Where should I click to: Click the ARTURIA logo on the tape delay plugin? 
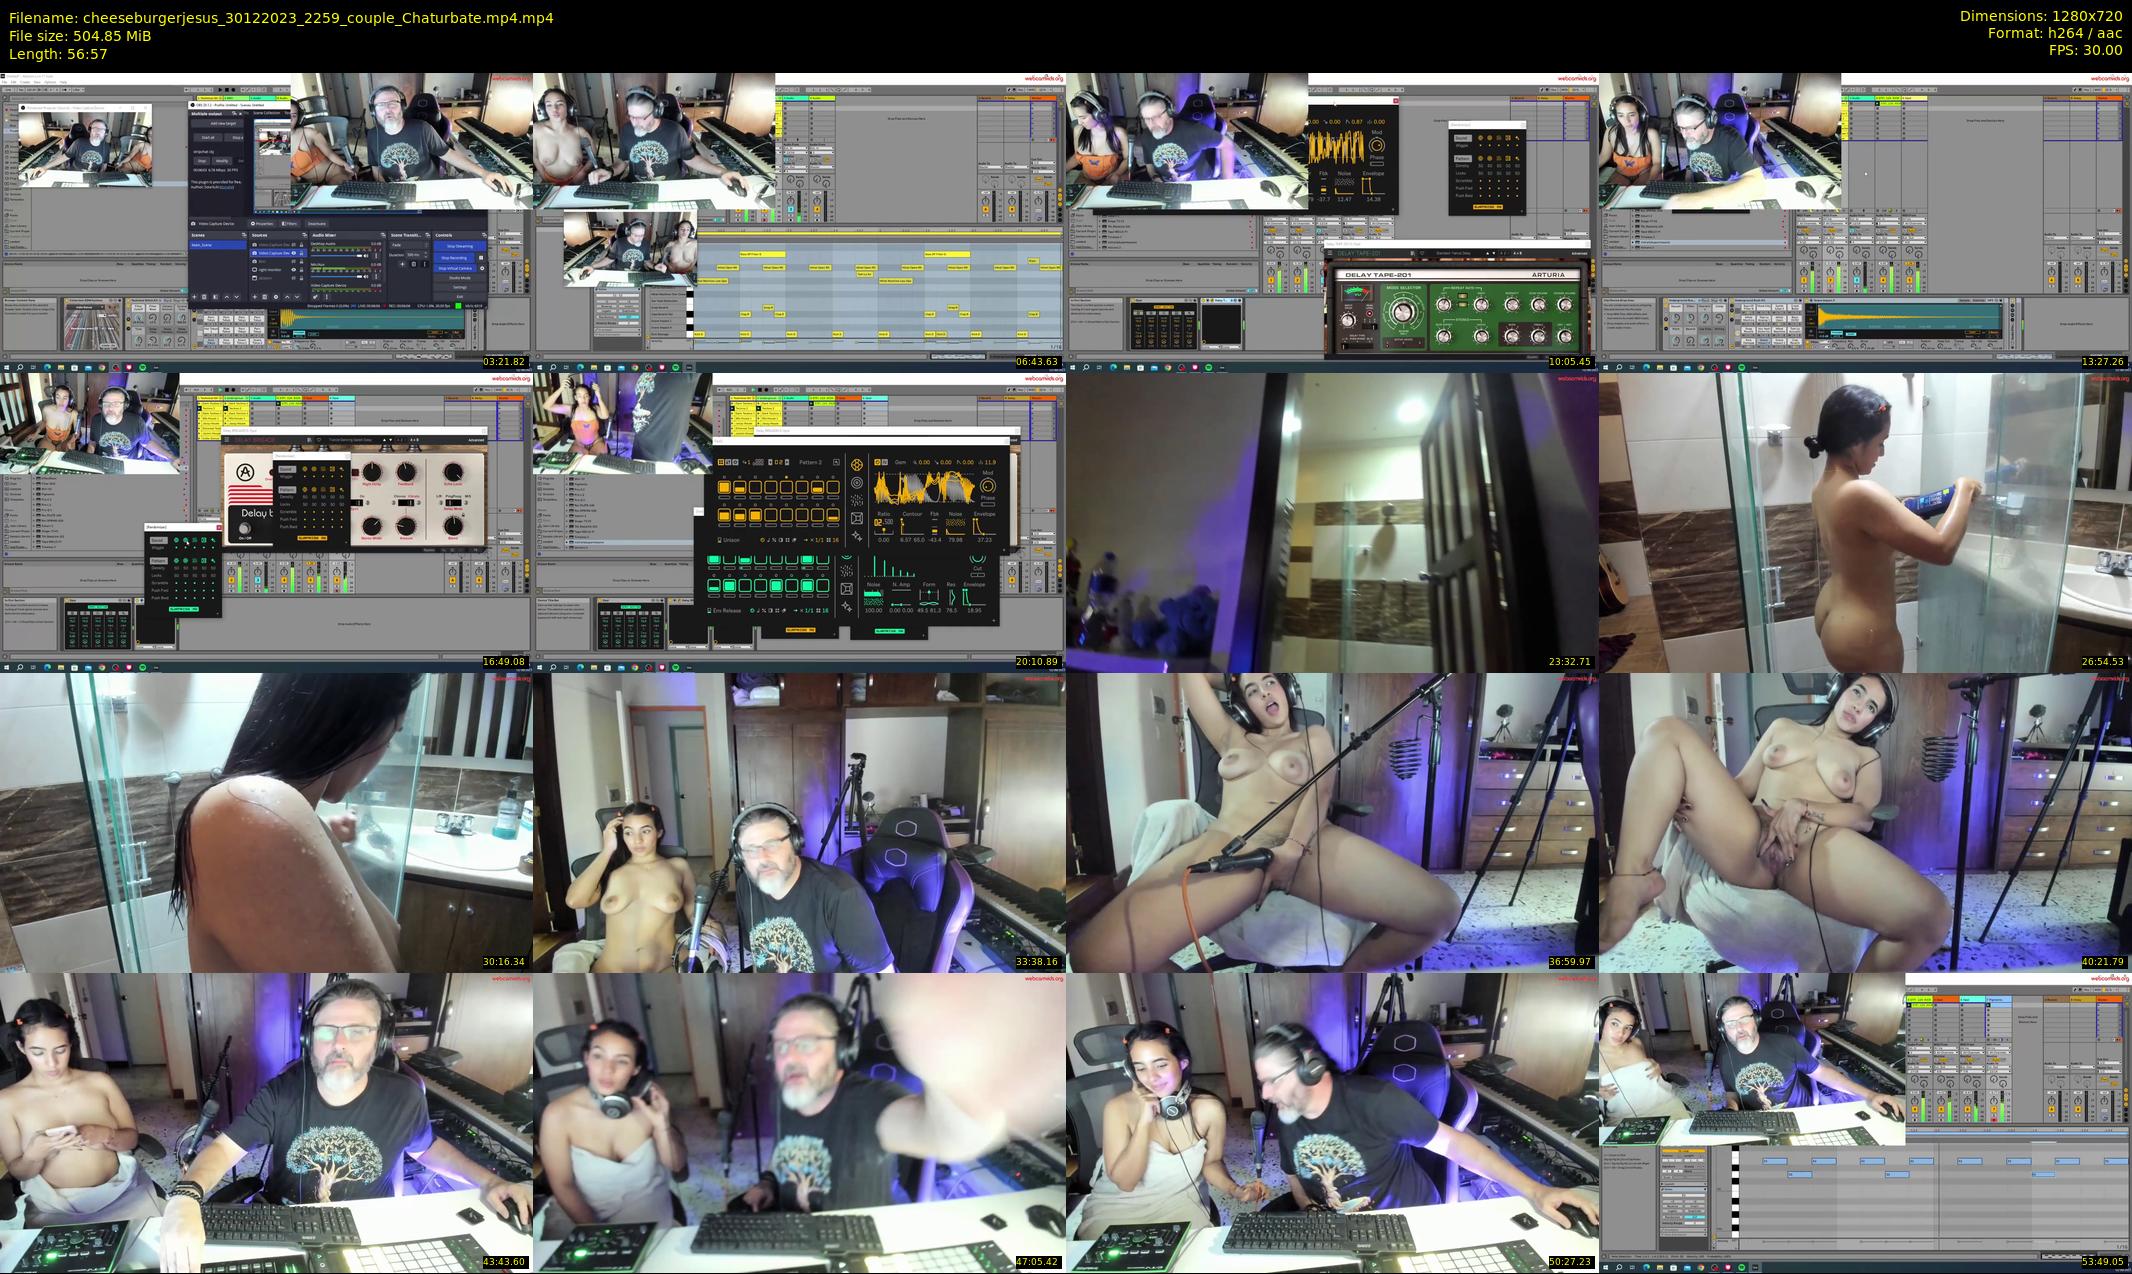tap(1548, 275)
